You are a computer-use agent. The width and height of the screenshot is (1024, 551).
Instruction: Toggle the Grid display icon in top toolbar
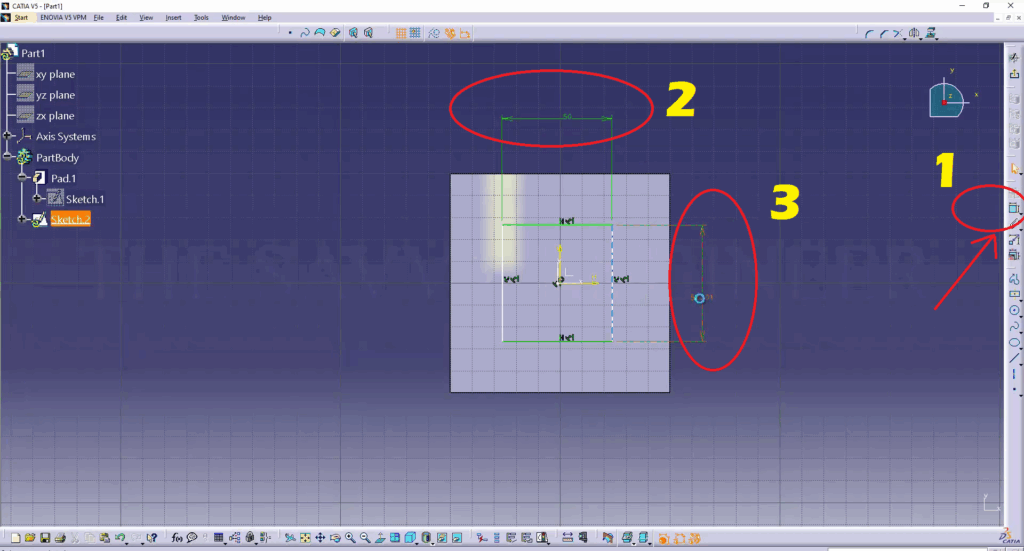tap(401, 33)
